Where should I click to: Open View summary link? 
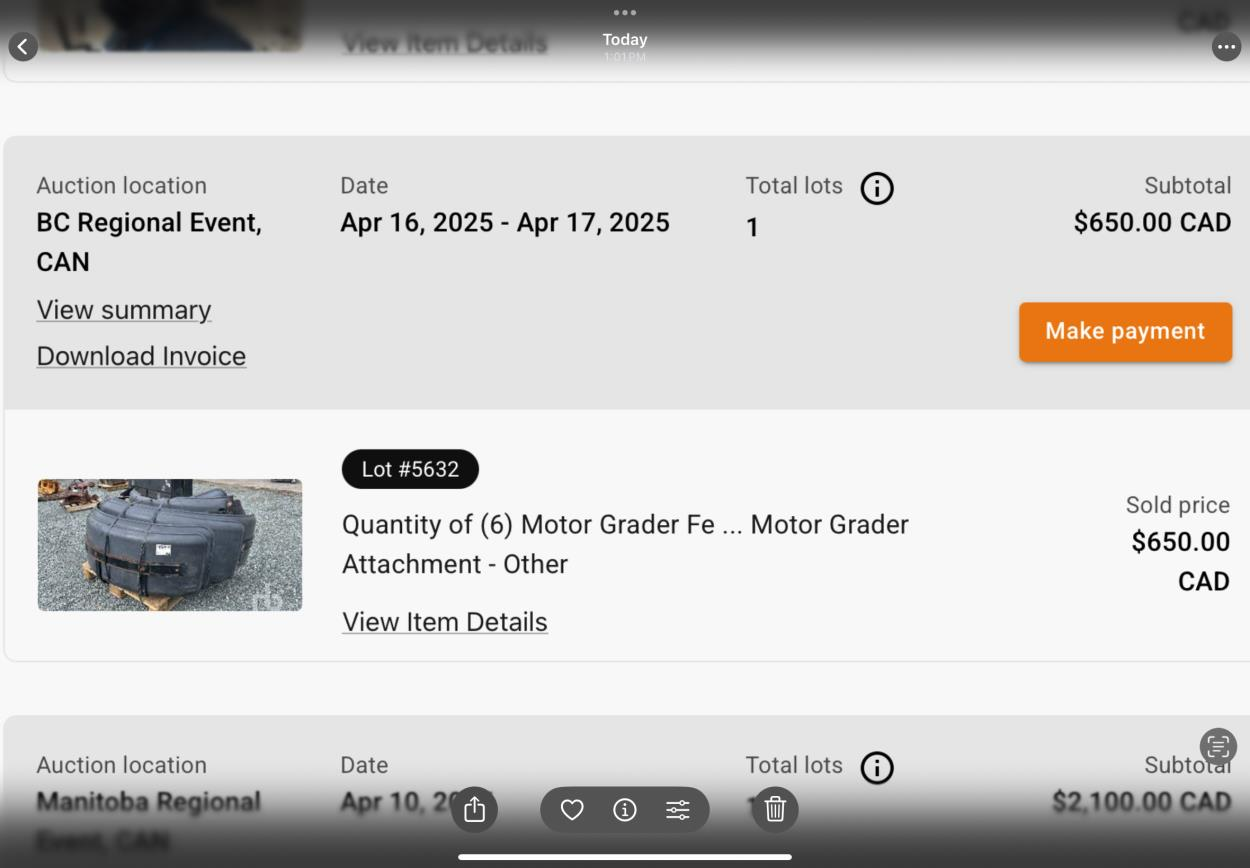(x=124, y=310)
